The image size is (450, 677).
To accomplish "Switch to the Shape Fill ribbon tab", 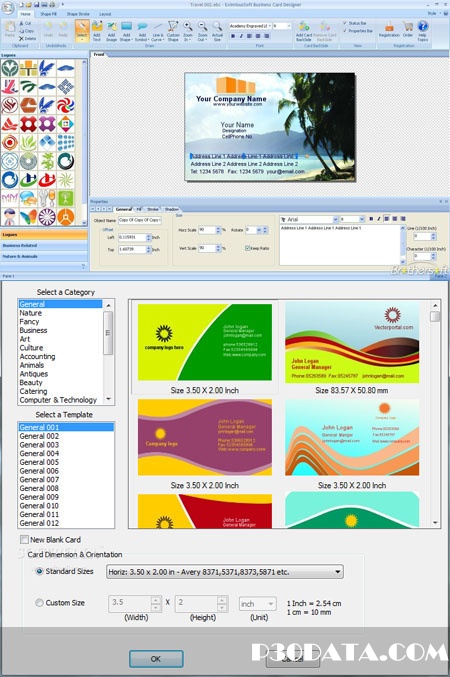I will [x=48, y=14].
